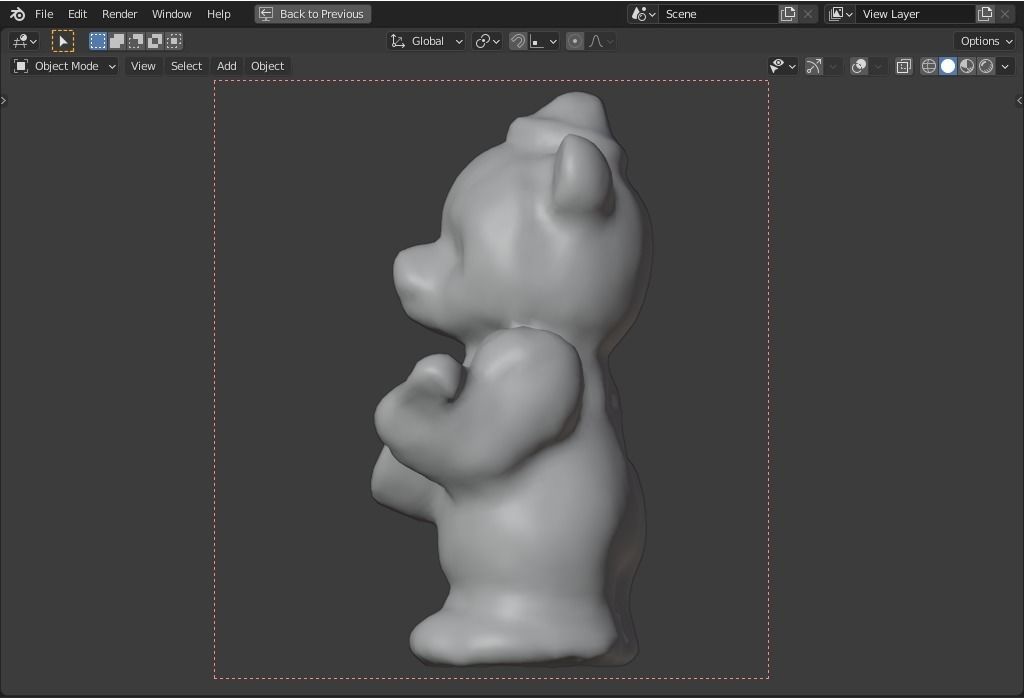This screenshot has width=1024, height=698.
Task: Choose the Set new selection mode
Action: coord(98,41)
